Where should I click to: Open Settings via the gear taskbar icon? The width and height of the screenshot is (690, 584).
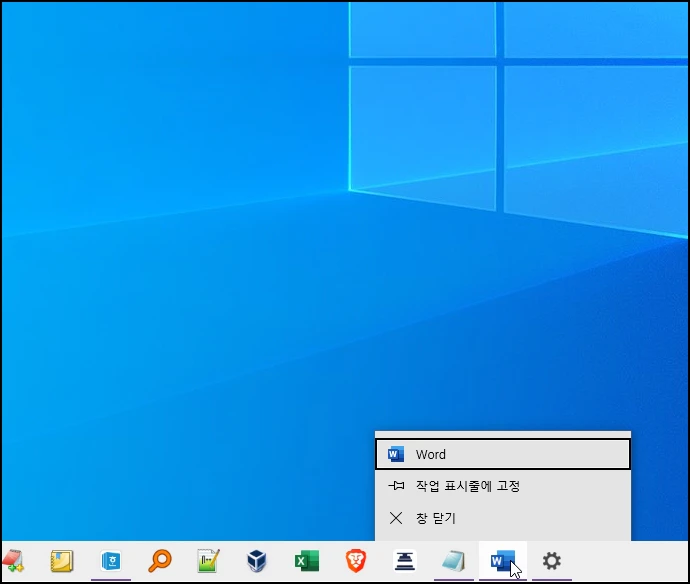[x=551, y=561]
